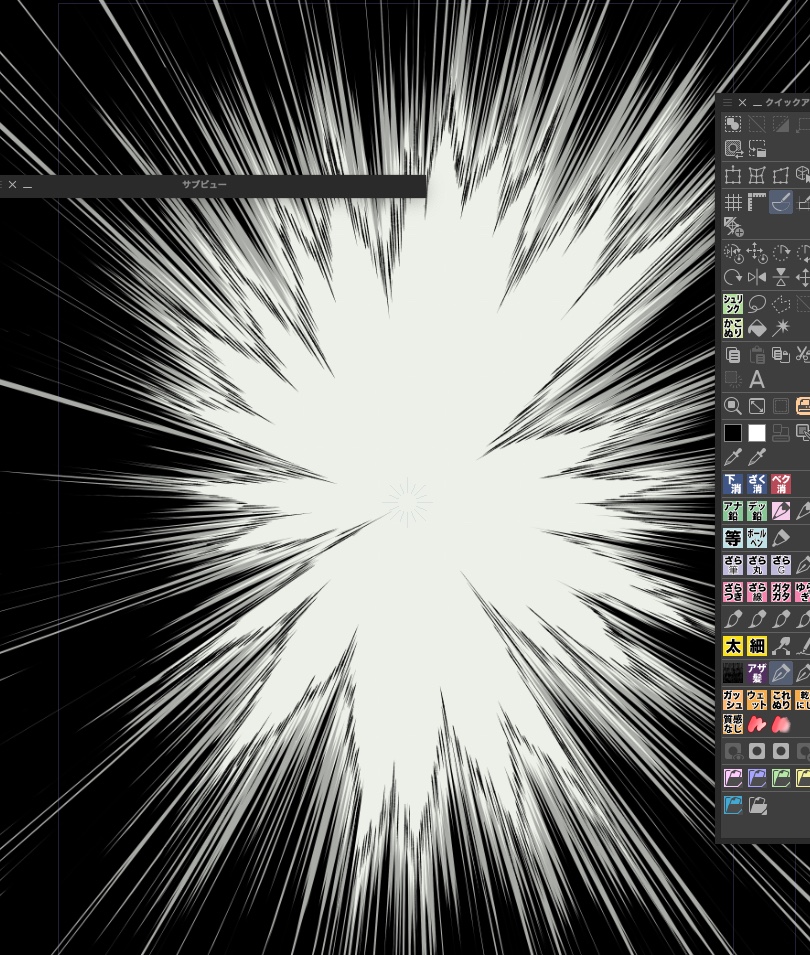Viewport: 810px width, 955px height.
Task: Click the copy icon
Action: point(733,354)
